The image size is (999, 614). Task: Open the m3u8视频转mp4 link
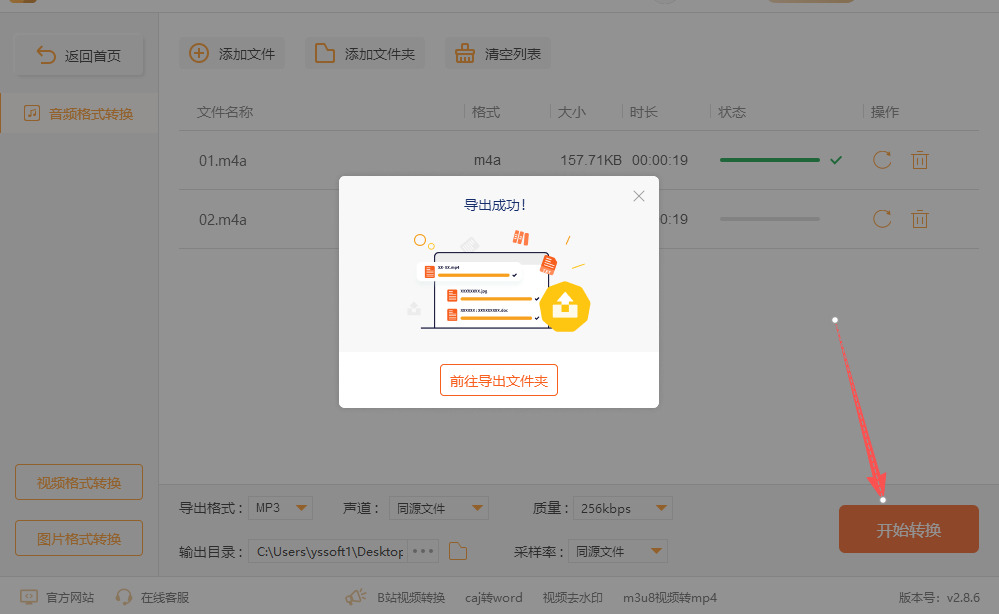(670, 597)
